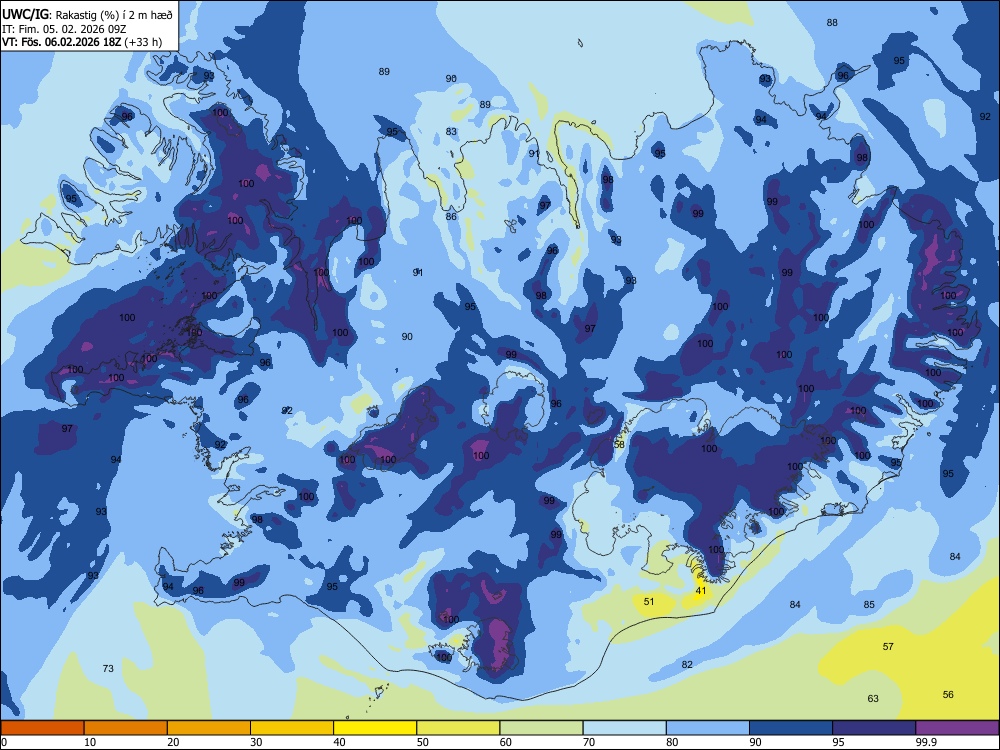Screen dimensions: 1000x750
Task: Click the orange 10–20 legend swatch
Action: (x=126, y=728)
